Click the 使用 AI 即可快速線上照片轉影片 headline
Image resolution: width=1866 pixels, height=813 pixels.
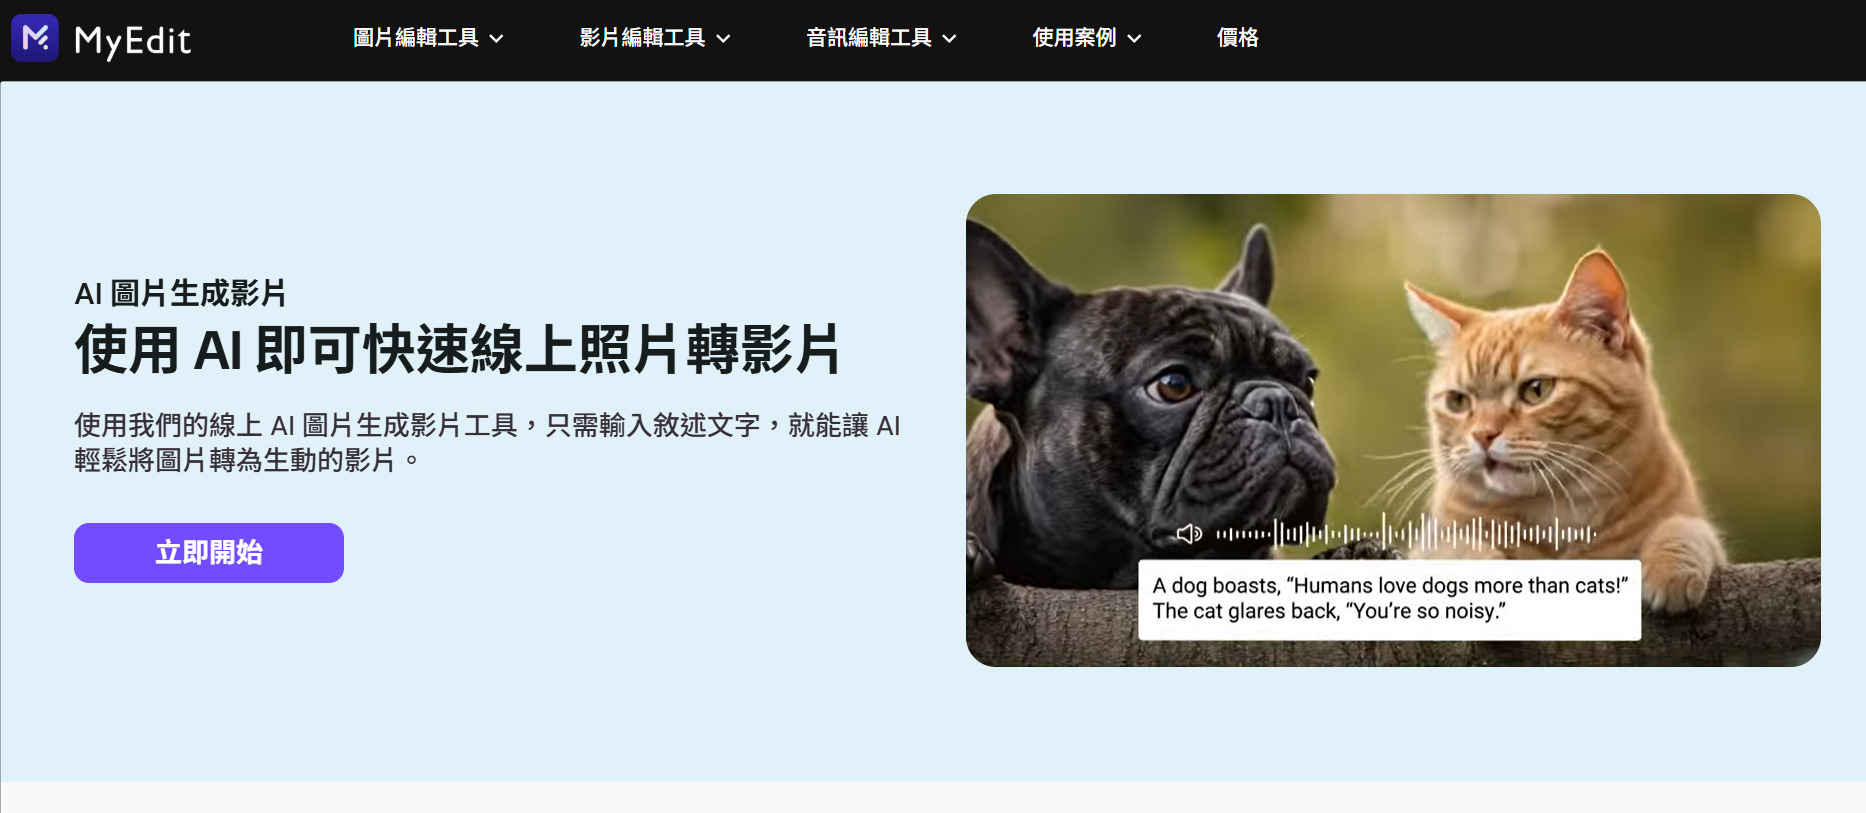point(457,350)
